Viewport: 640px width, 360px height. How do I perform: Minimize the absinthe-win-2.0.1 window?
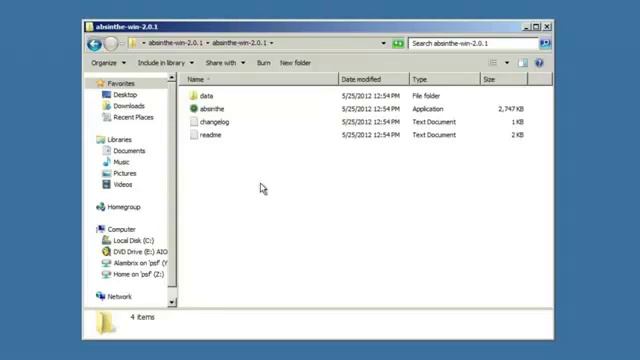(526, 27)
